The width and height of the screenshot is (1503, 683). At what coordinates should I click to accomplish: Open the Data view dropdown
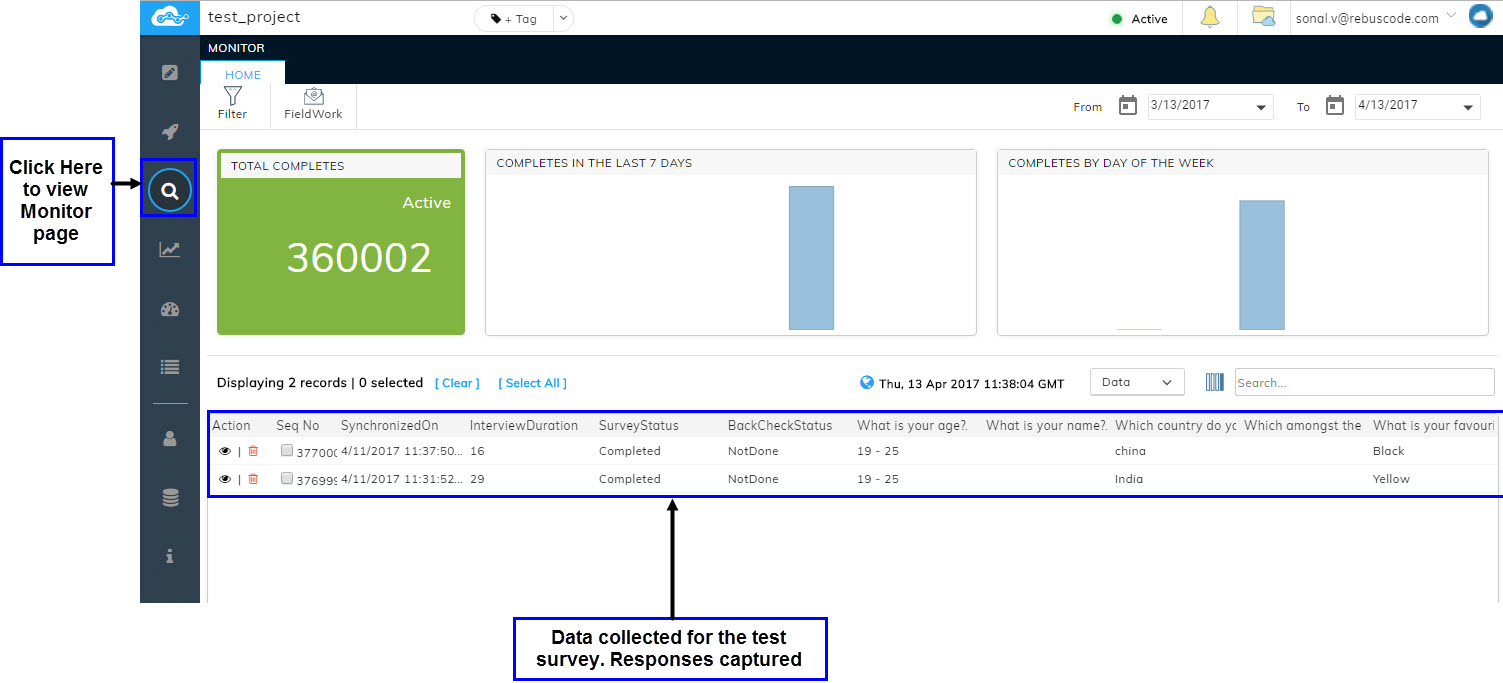(1137, 382)
